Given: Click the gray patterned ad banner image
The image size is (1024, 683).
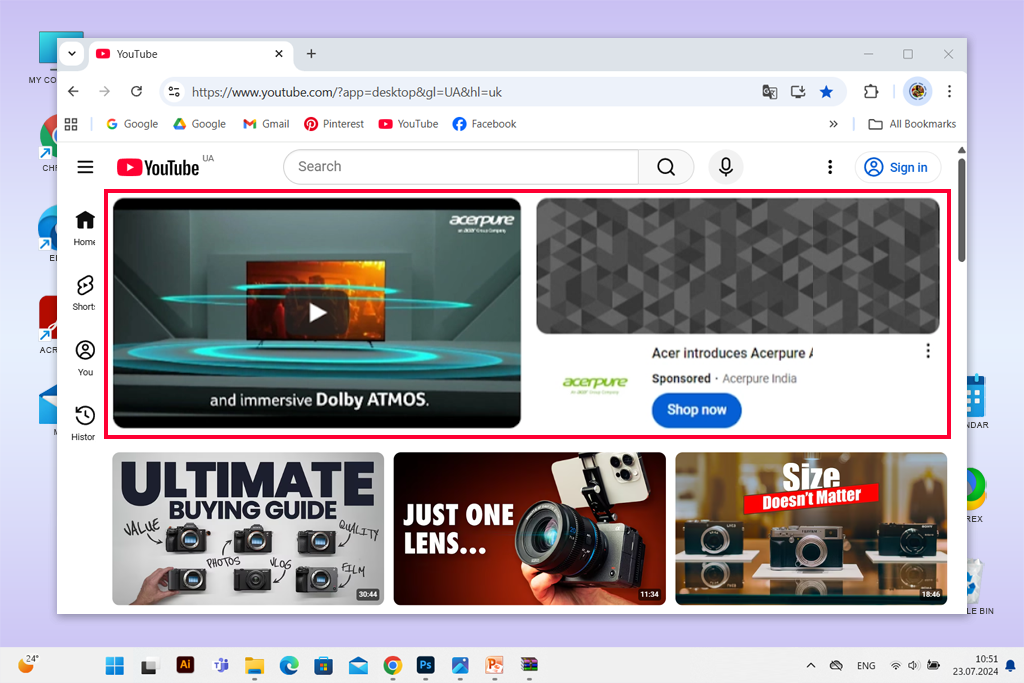Looking at the screenshot, I should click(738, 266).
